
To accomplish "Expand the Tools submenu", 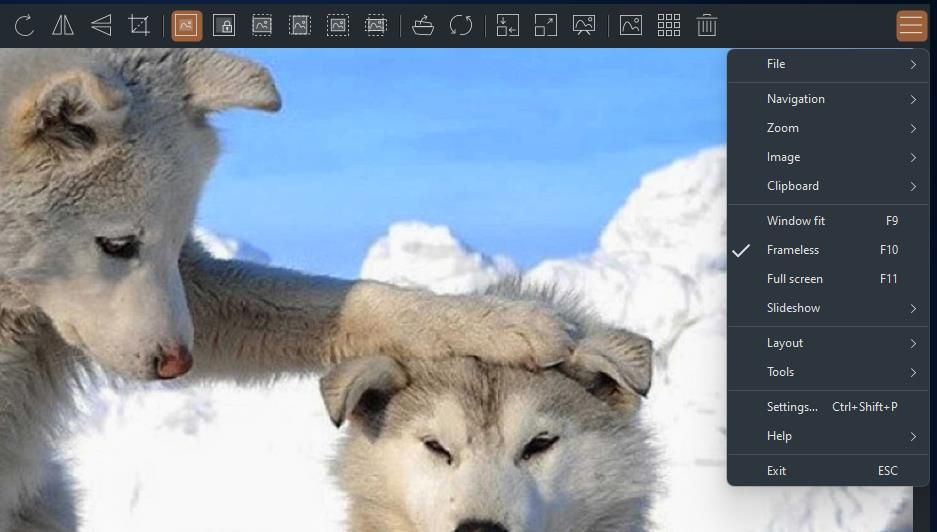I will [828, 372].
